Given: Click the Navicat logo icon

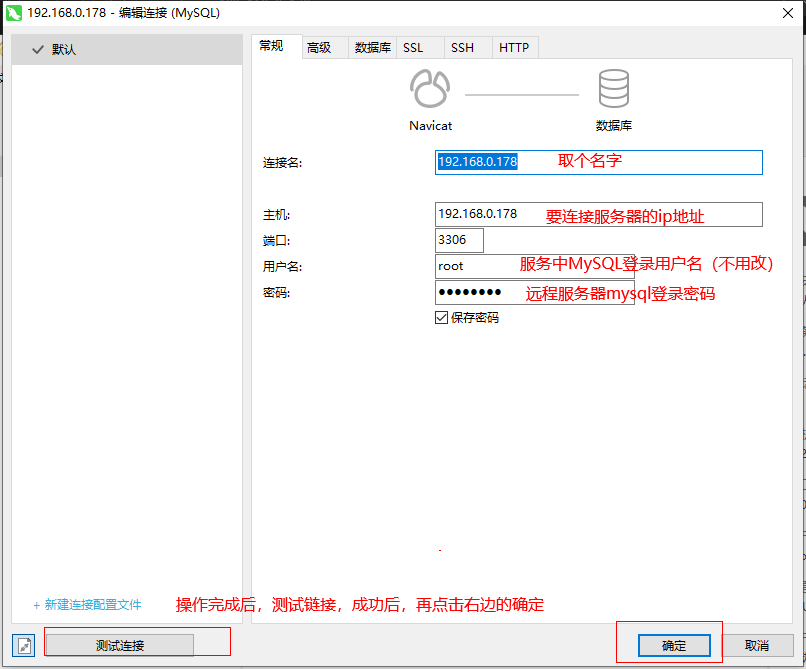Looking at the screenshot, I should coord(430,88).
